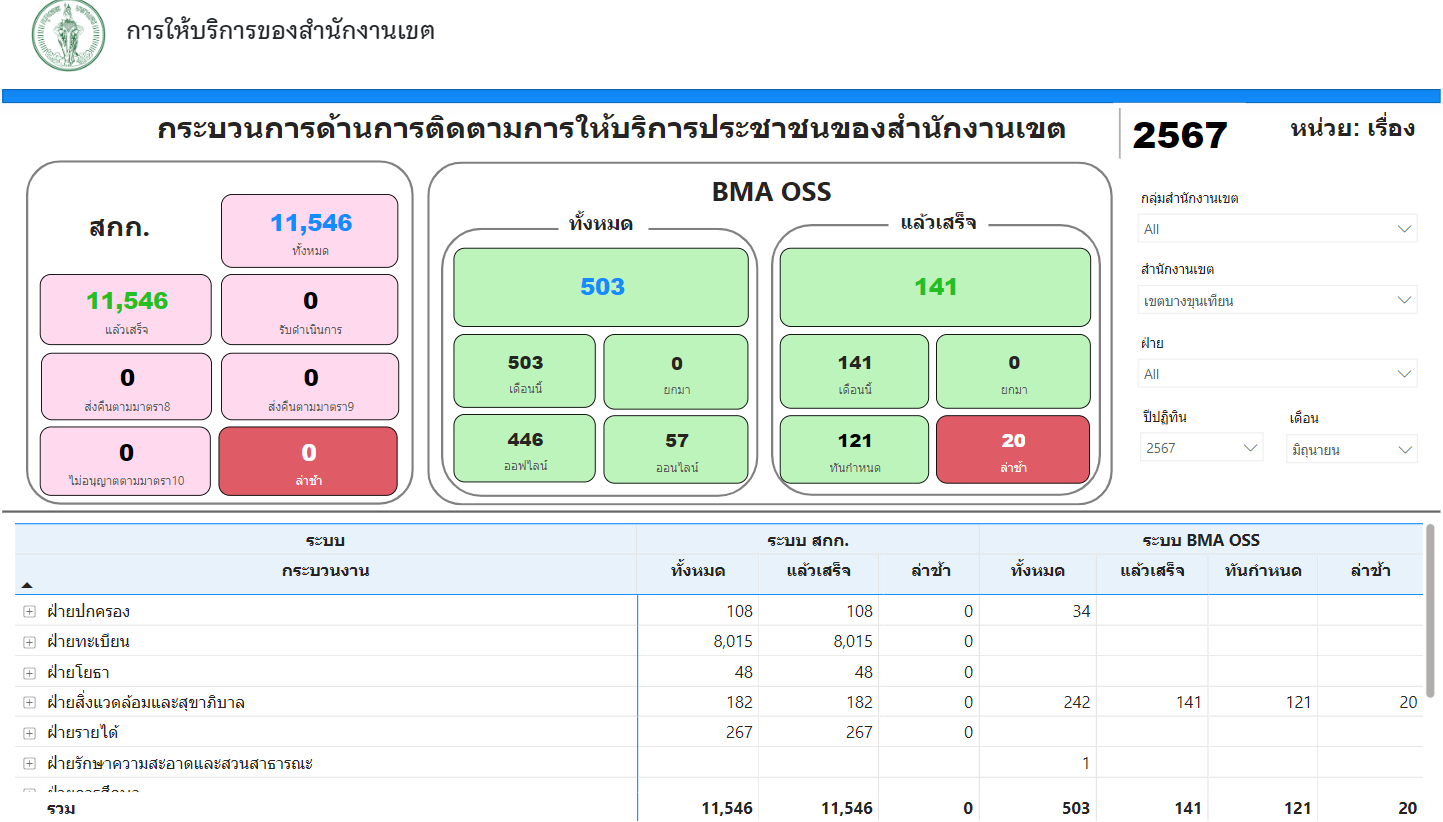Image resolution: width=1443 pixels, height=822 pixels.
Task: Open the ฝ่าย filter dropdown
Action: (x=1277, y=374)
